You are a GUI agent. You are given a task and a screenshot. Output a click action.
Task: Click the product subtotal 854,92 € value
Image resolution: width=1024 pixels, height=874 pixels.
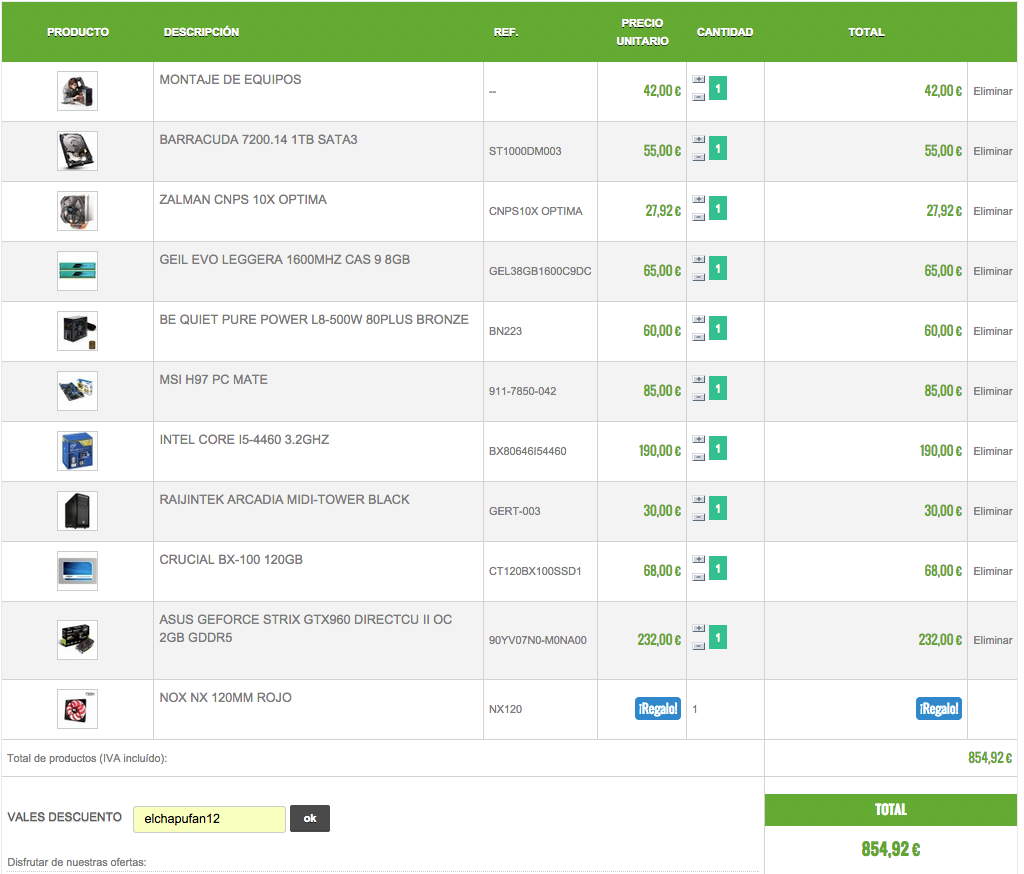pos(989,758)
